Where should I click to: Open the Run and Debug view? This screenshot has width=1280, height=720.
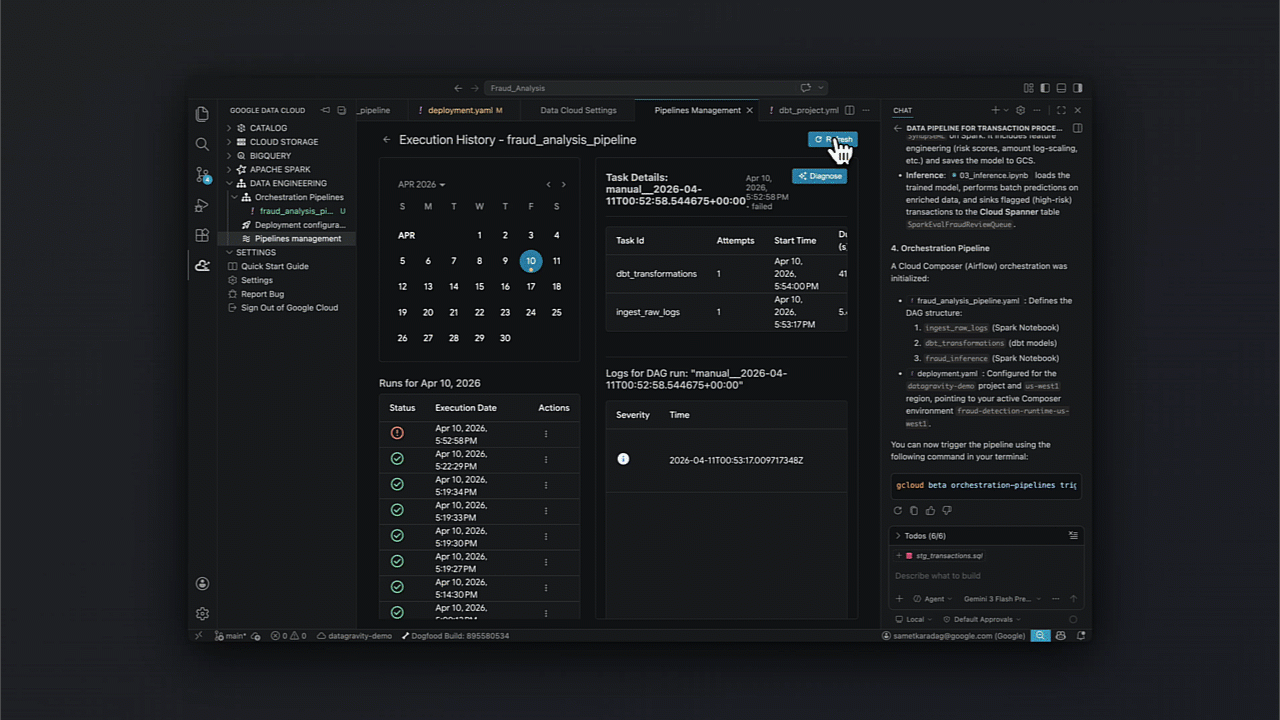pos(202,205)
